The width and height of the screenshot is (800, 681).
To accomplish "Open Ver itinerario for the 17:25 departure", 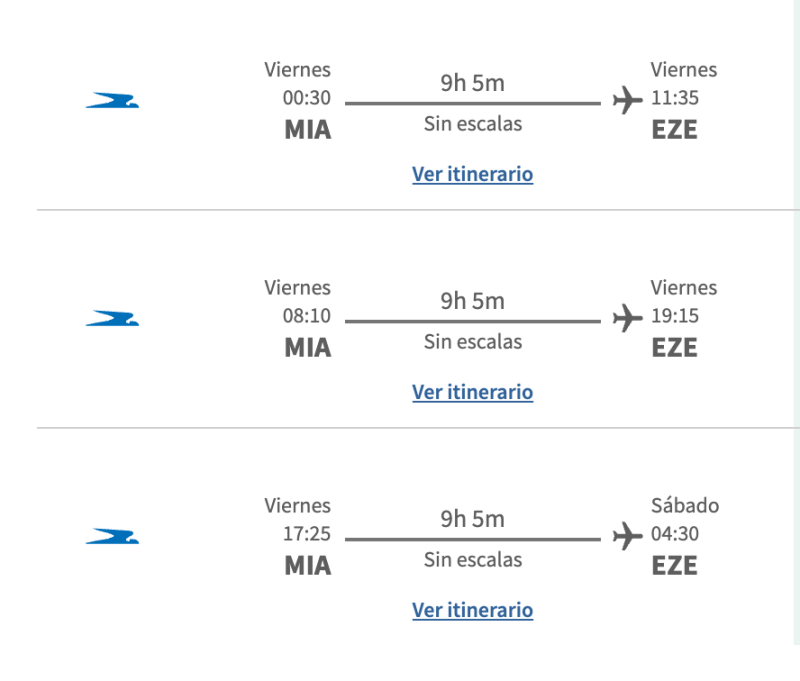I will coord(472,610).
